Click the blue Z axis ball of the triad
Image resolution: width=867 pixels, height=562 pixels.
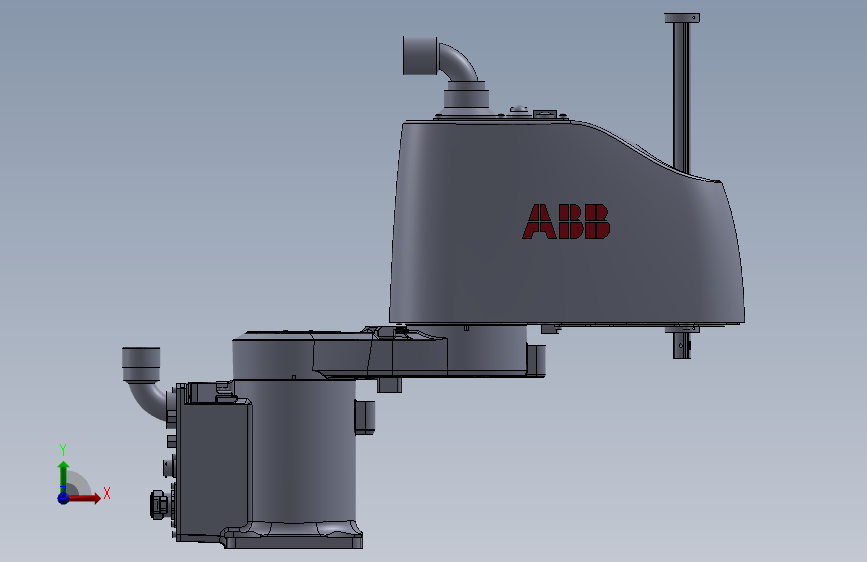click(64, 498)
